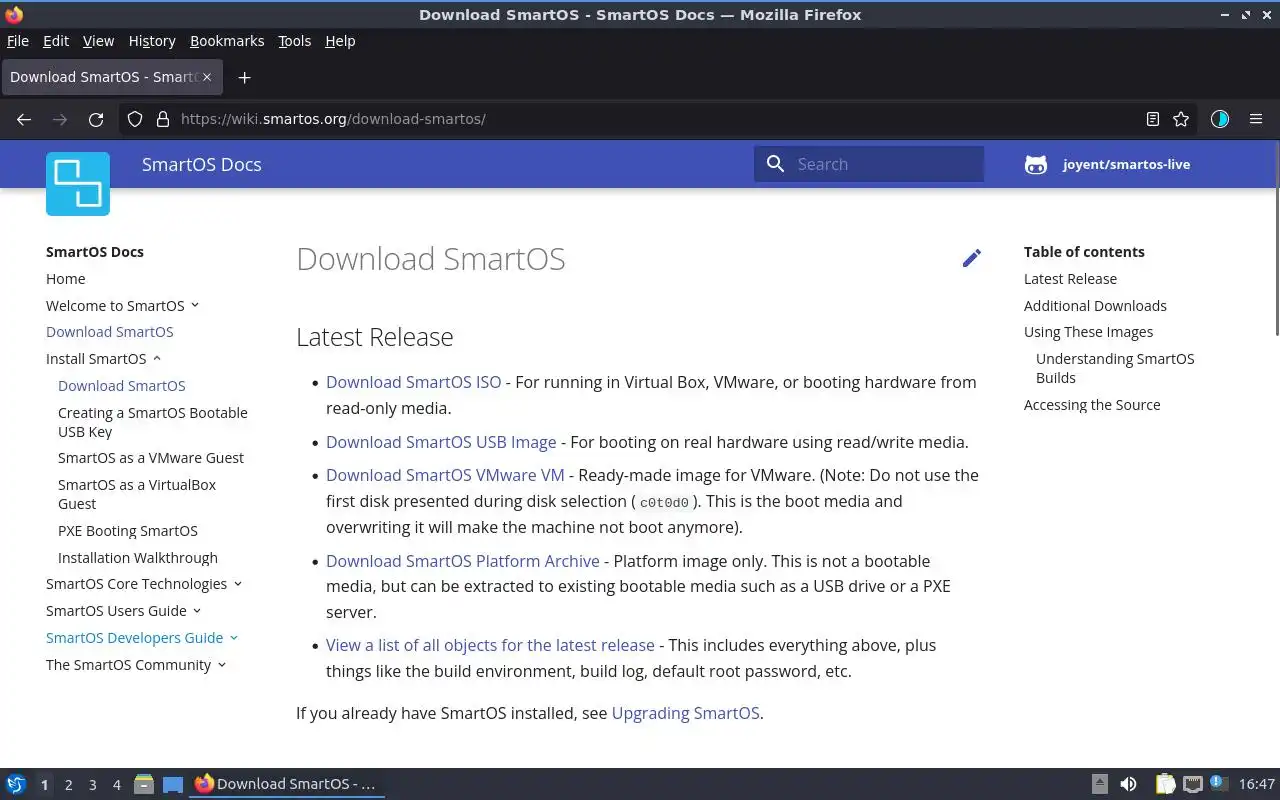Open the History menu

(152, 41)
